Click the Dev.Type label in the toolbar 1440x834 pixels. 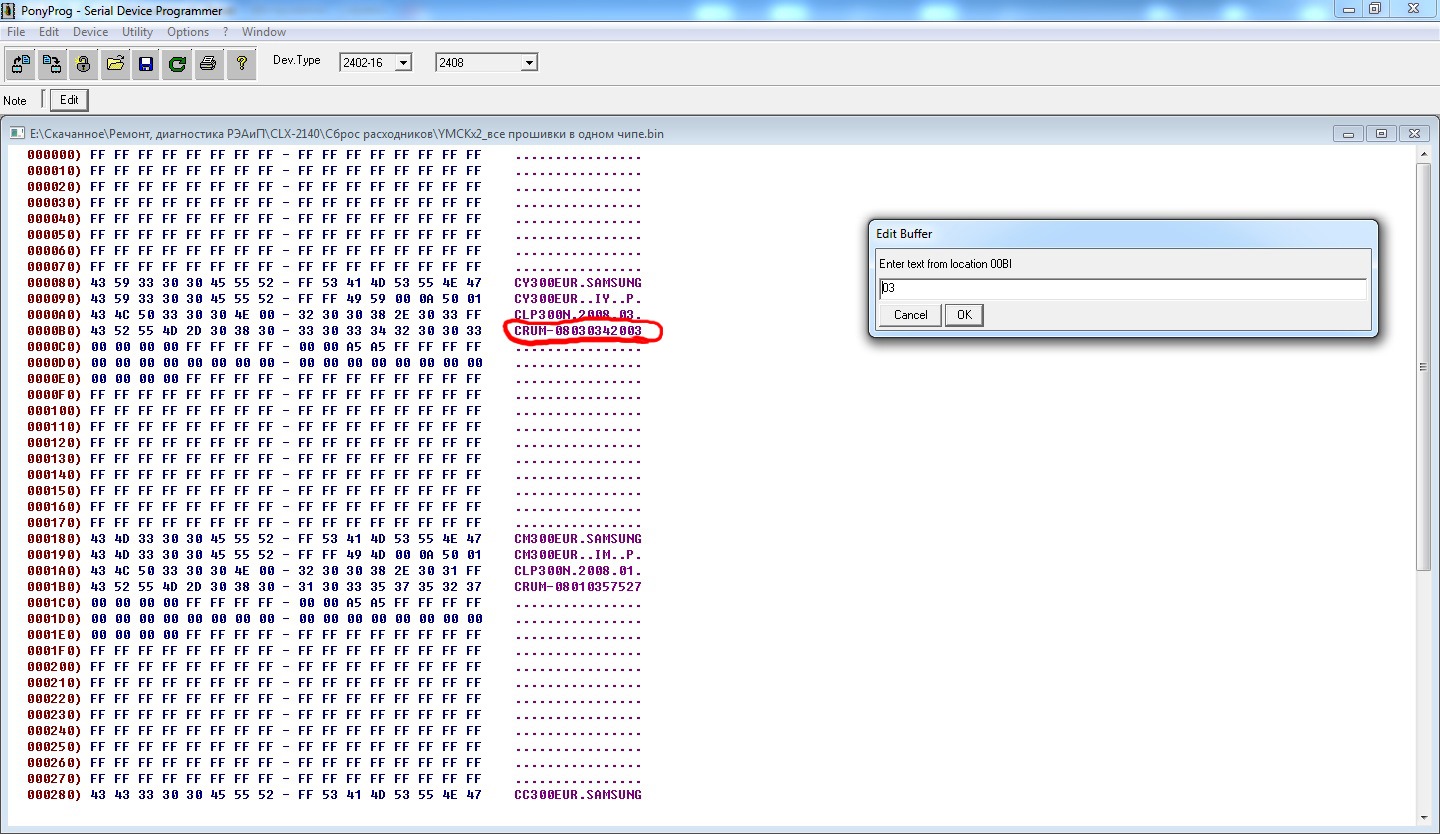coord(297,60)
